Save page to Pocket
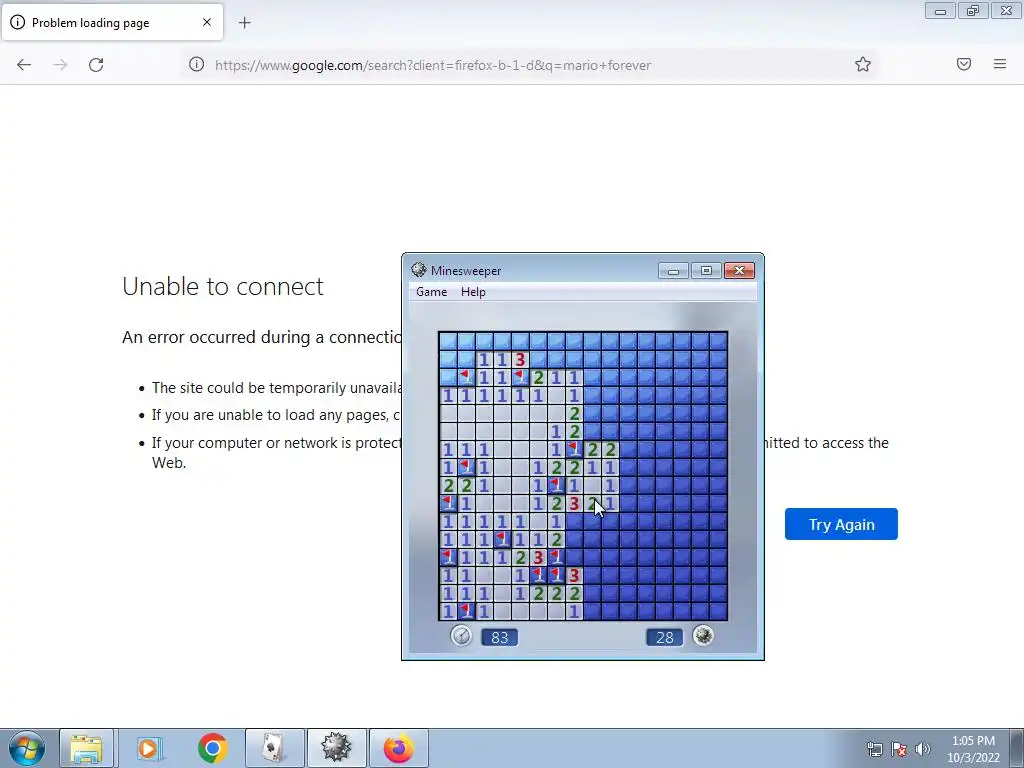1024x768 pixels. point(964,64)
